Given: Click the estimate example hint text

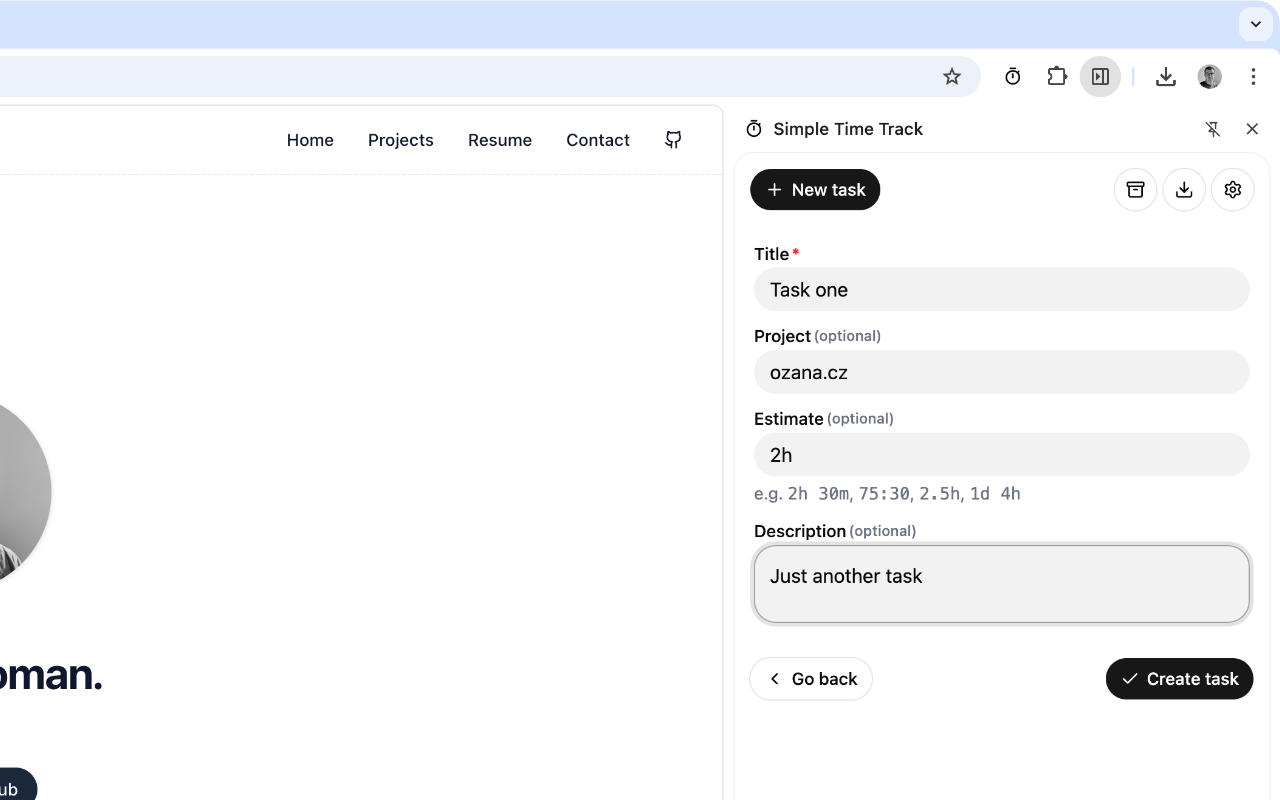Looking at the screenshot, I should 887,494.
